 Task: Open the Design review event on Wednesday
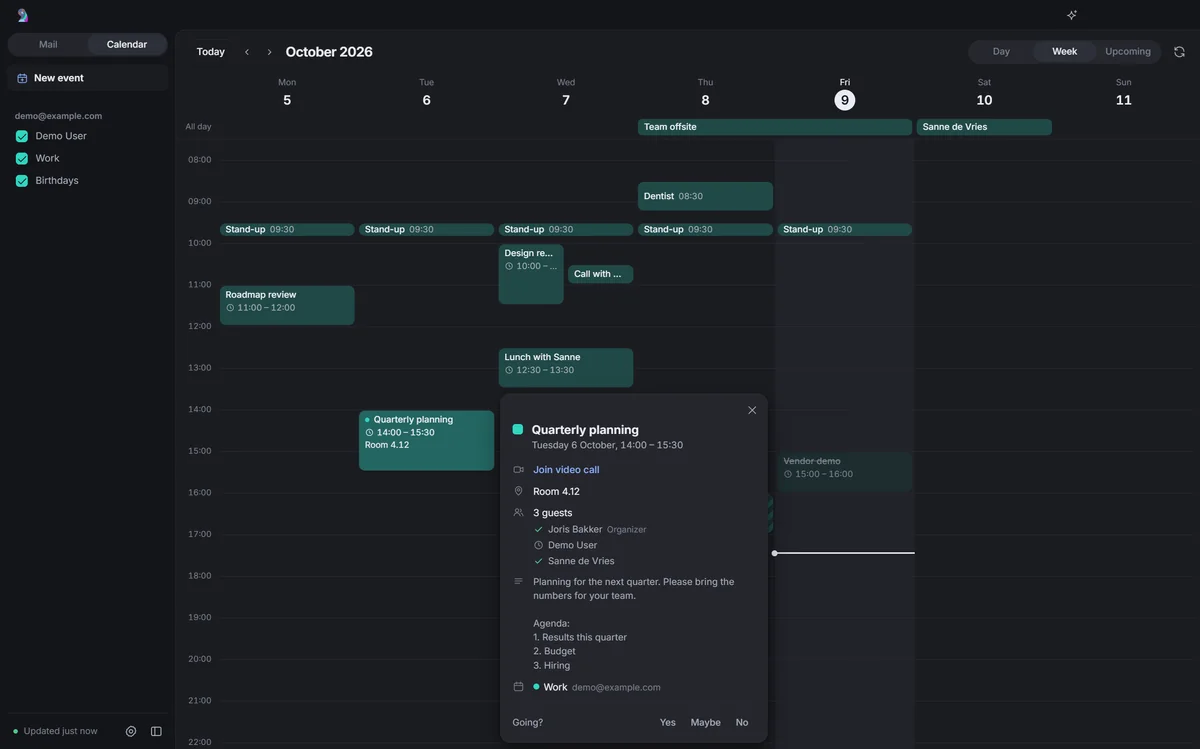point(531,274)
